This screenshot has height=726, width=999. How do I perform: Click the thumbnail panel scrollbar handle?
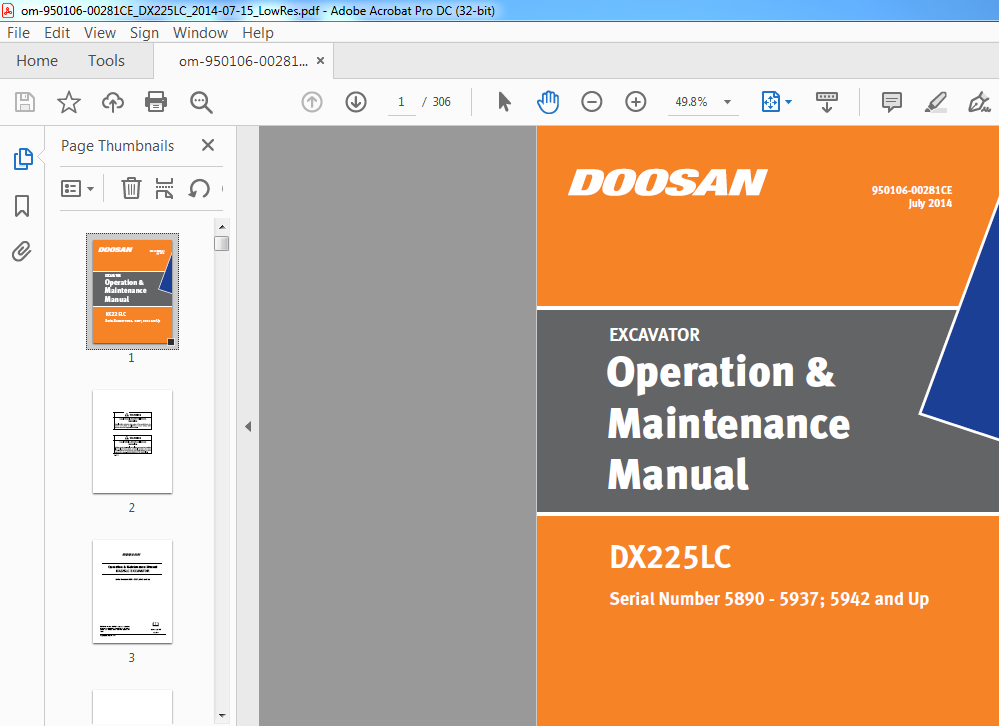(222, 243)
